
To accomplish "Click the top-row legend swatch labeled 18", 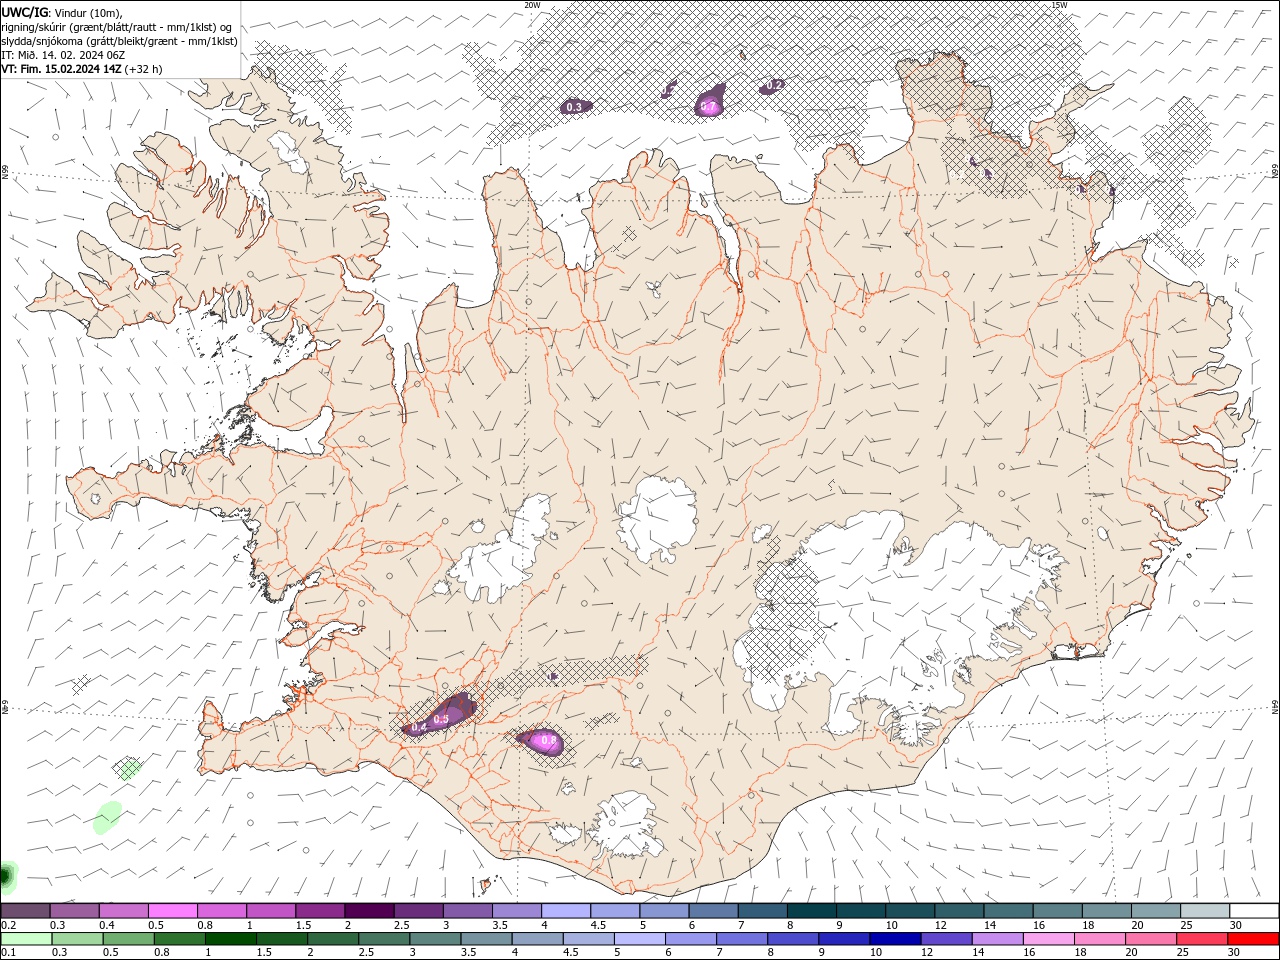I will pos(1107,911).
